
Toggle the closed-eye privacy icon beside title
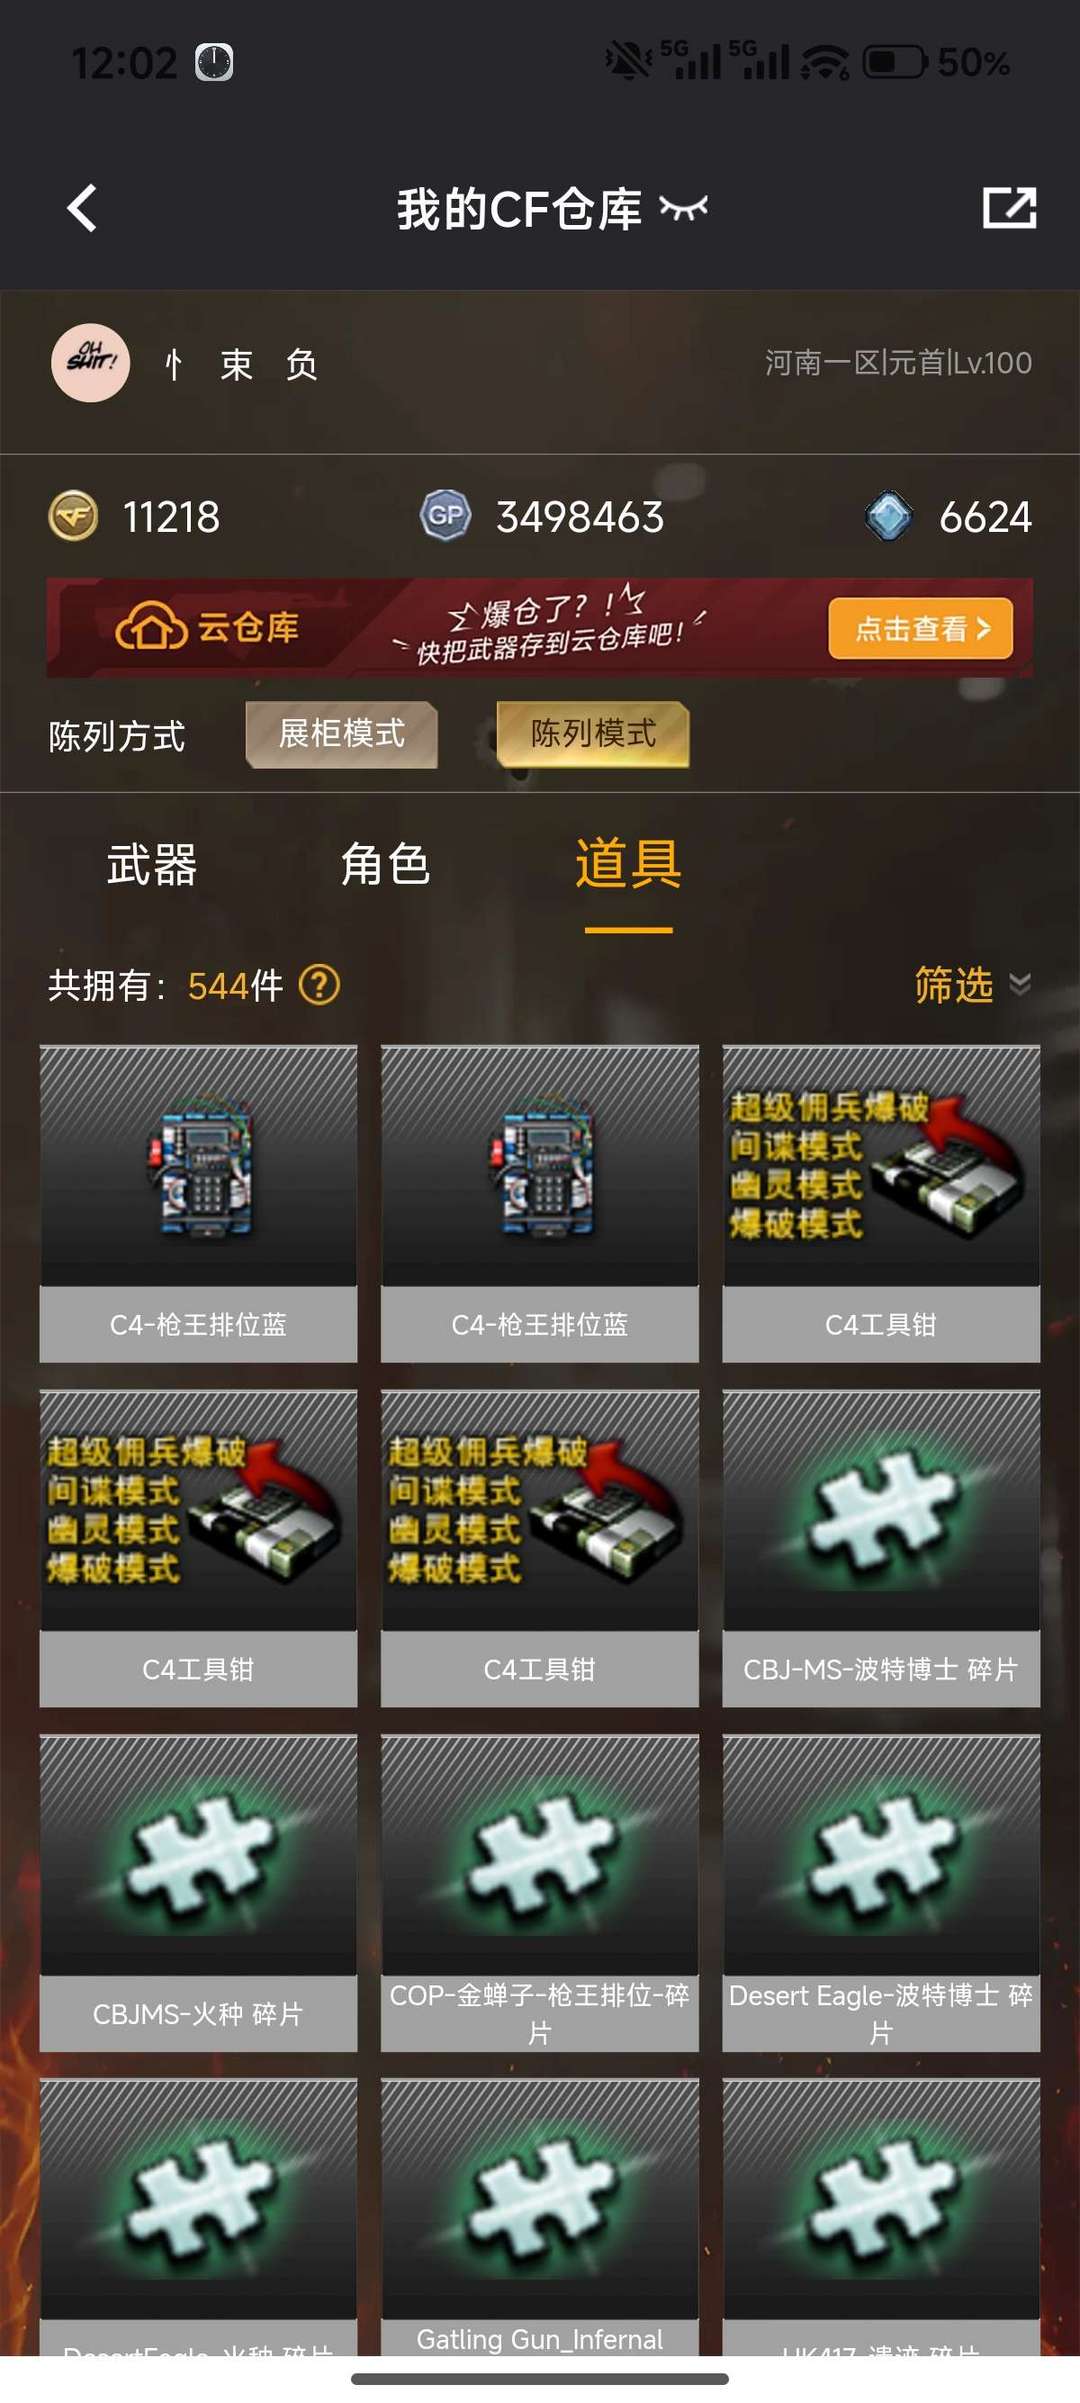684,208
